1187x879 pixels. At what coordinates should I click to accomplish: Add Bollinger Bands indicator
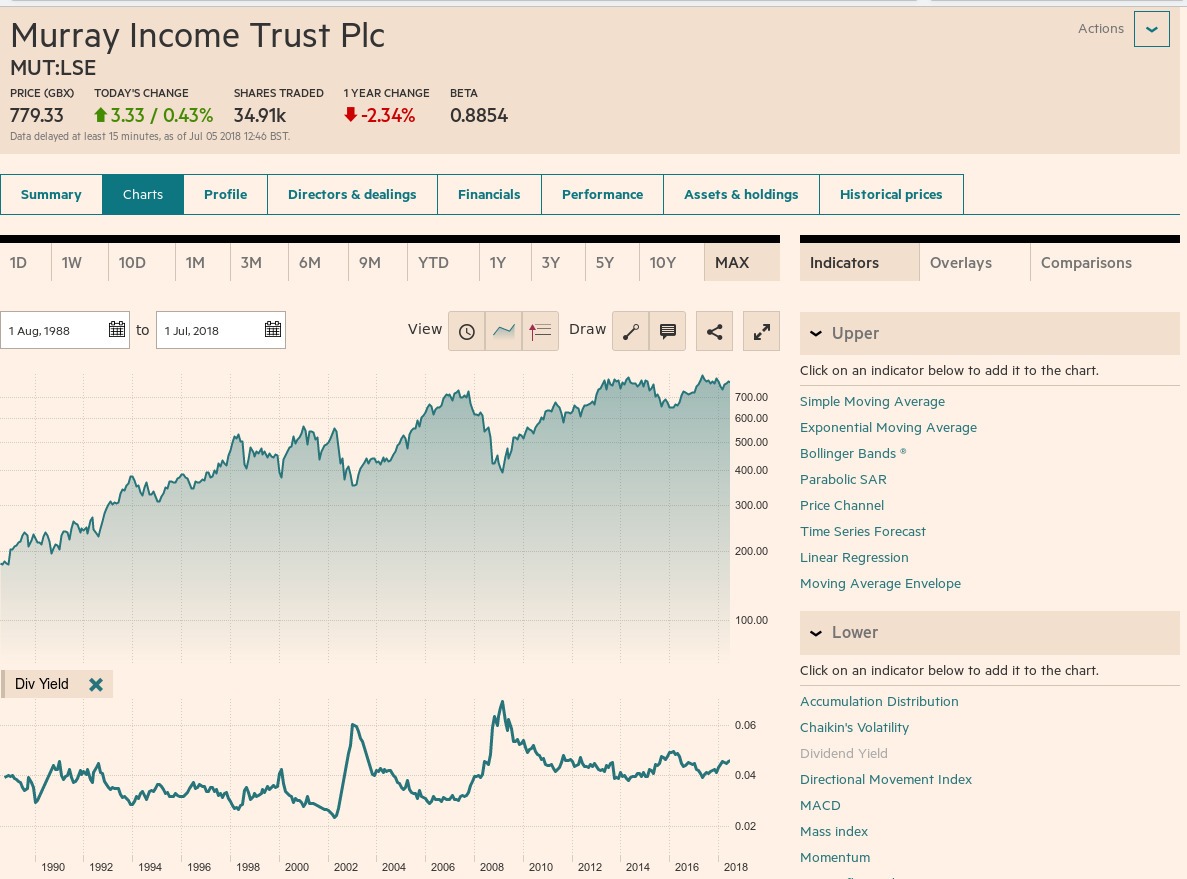[x=852, y=454]
